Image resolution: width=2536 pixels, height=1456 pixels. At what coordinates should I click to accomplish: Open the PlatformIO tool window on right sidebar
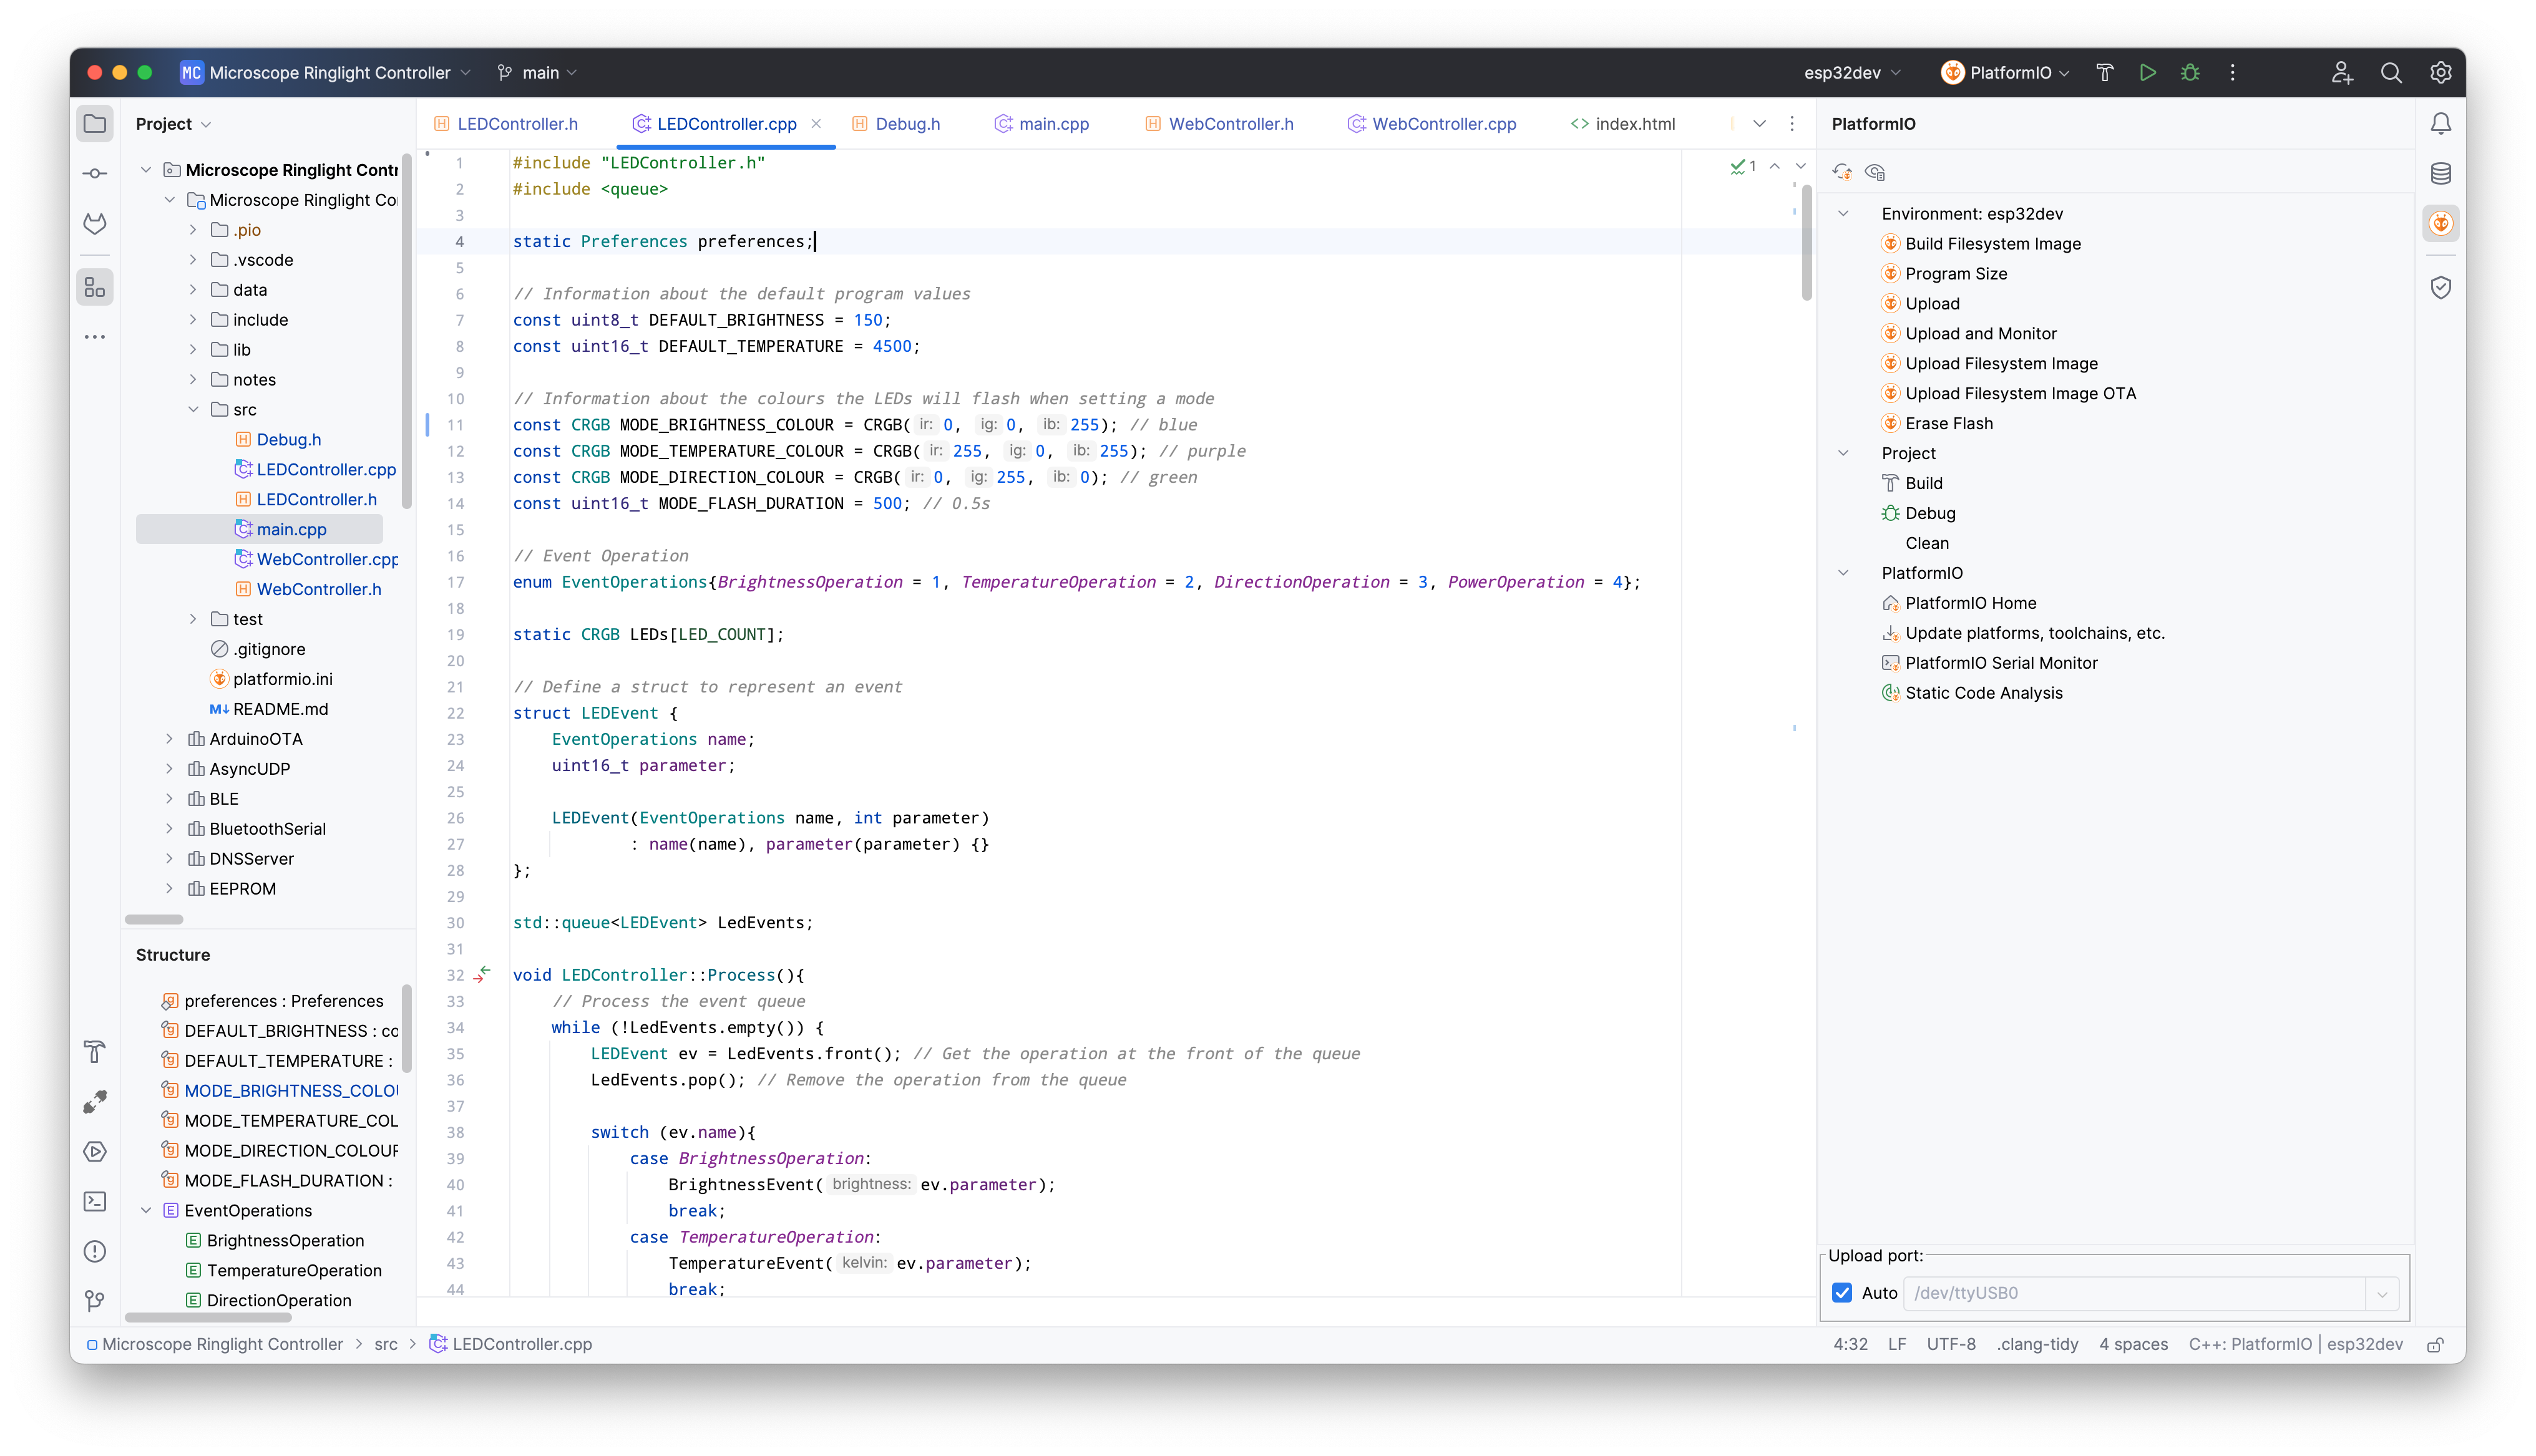[x=2441, y=223]
